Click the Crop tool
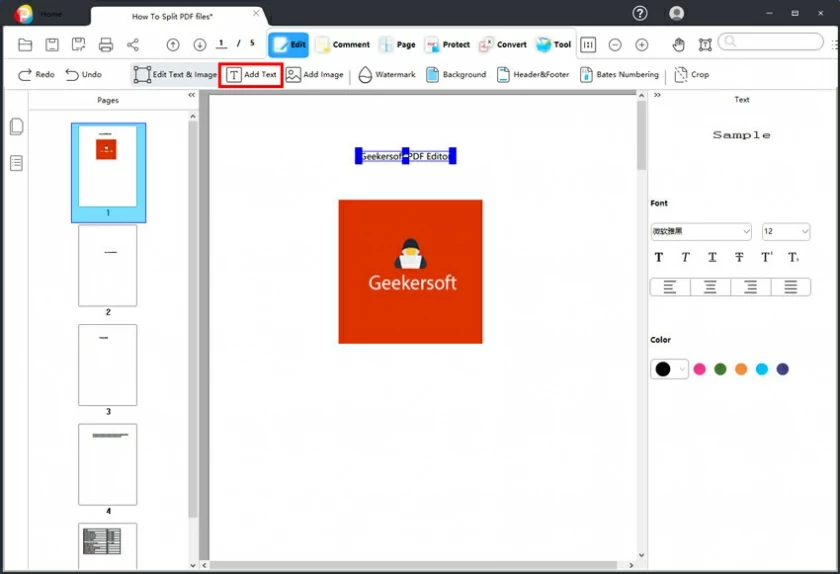The width and height of the screenshot is (840, 574). [x=692, y=75]
